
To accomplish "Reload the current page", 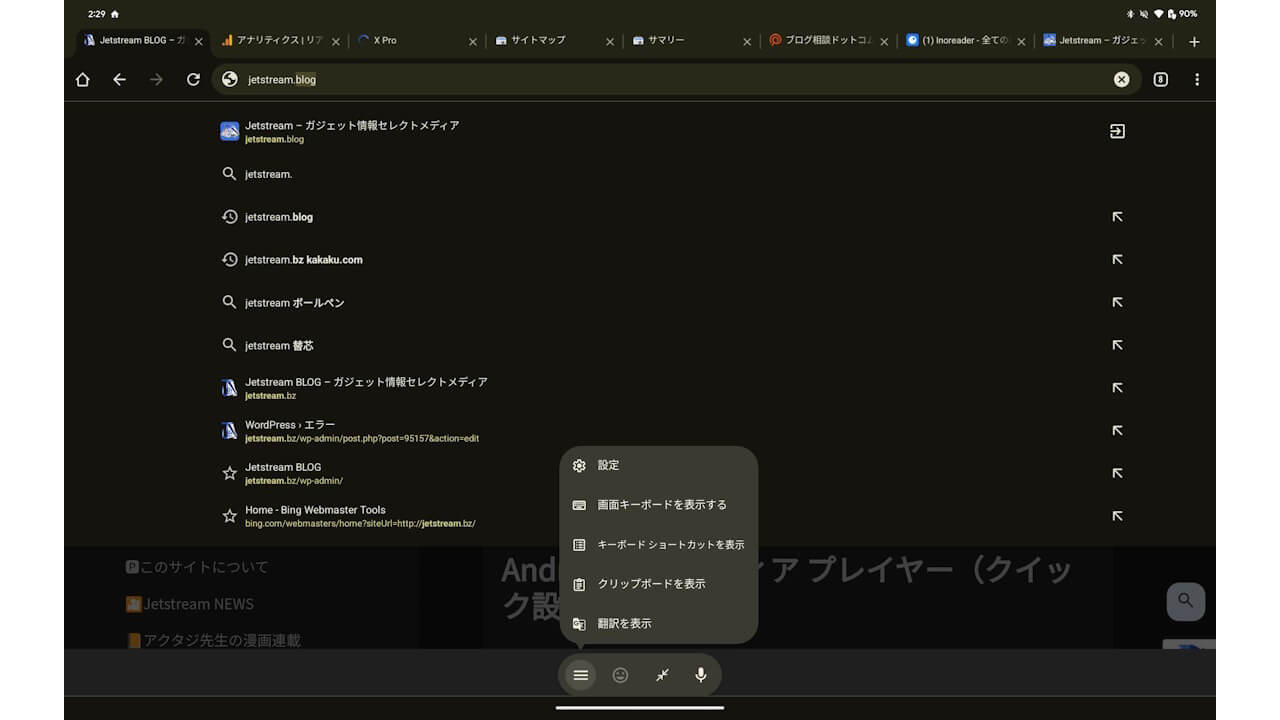I will [x=194, y=79].
